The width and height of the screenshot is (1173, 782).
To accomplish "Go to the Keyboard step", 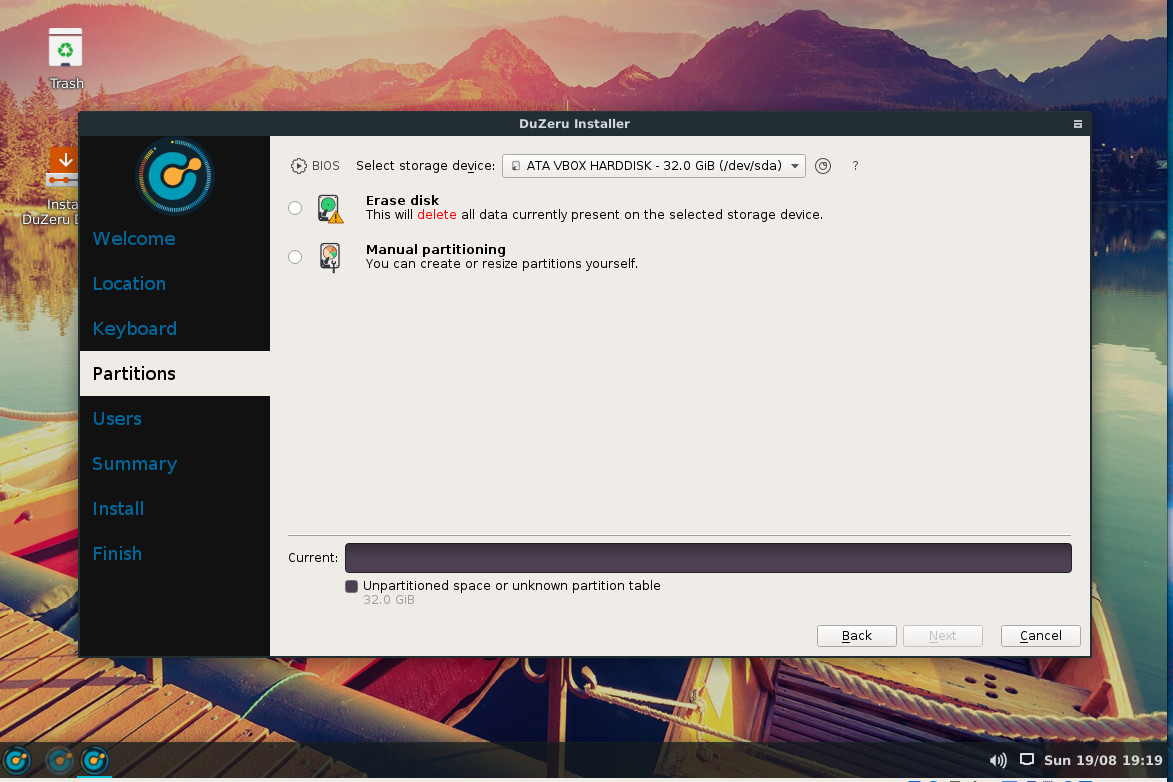I will 135,329.
